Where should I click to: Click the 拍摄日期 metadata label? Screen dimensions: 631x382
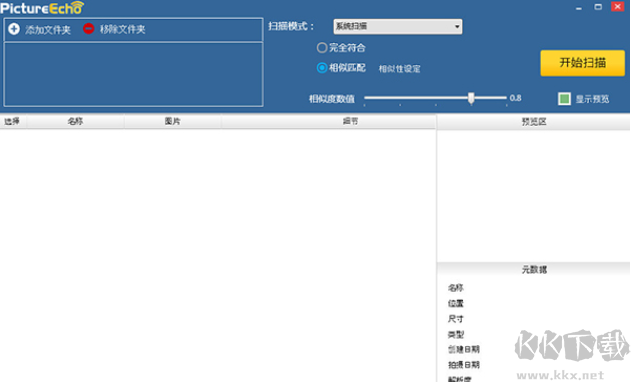464,365
